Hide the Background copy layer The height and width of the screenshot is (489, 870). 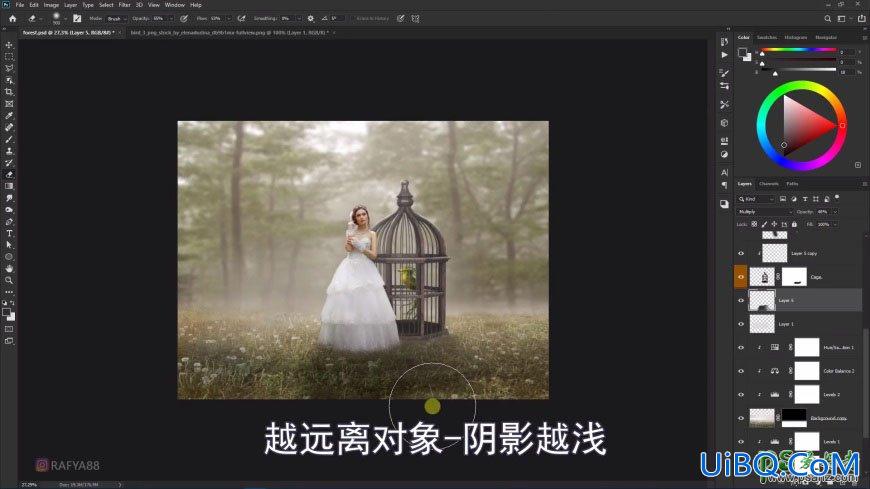pyautogui.click(x=741, y=418)
